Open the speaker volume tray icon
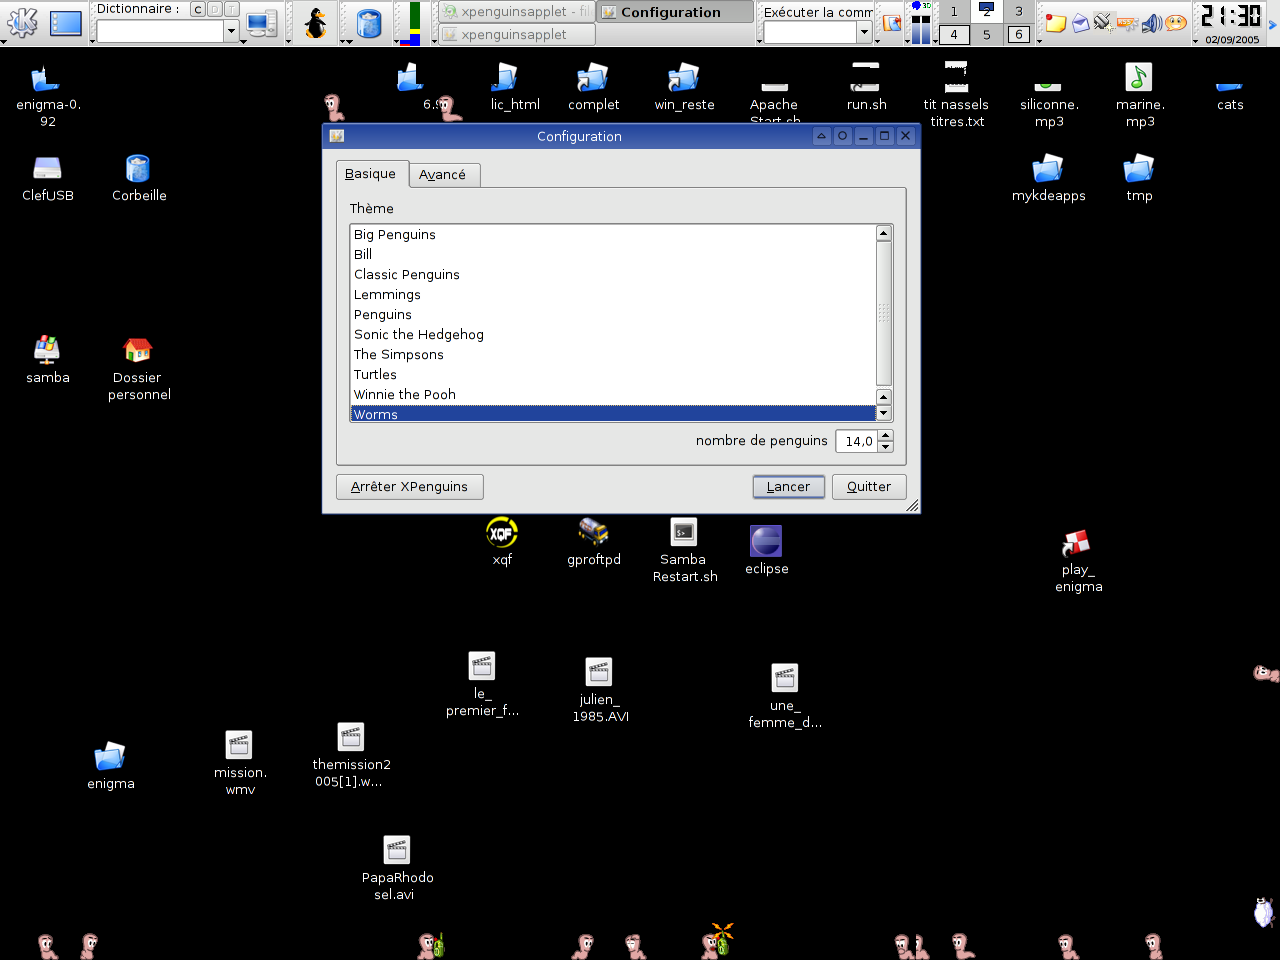This screenshot has height=960, width=1280. coord(1151,22)
